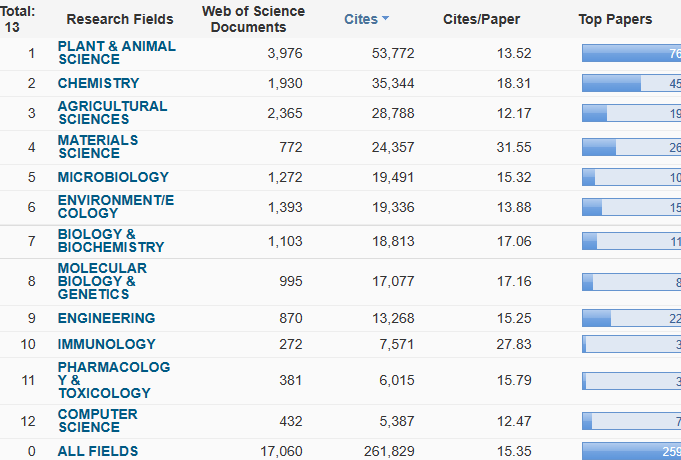
Task: Click the All Fields summary link
Action: pyautogui.click(x=98, y=451)
